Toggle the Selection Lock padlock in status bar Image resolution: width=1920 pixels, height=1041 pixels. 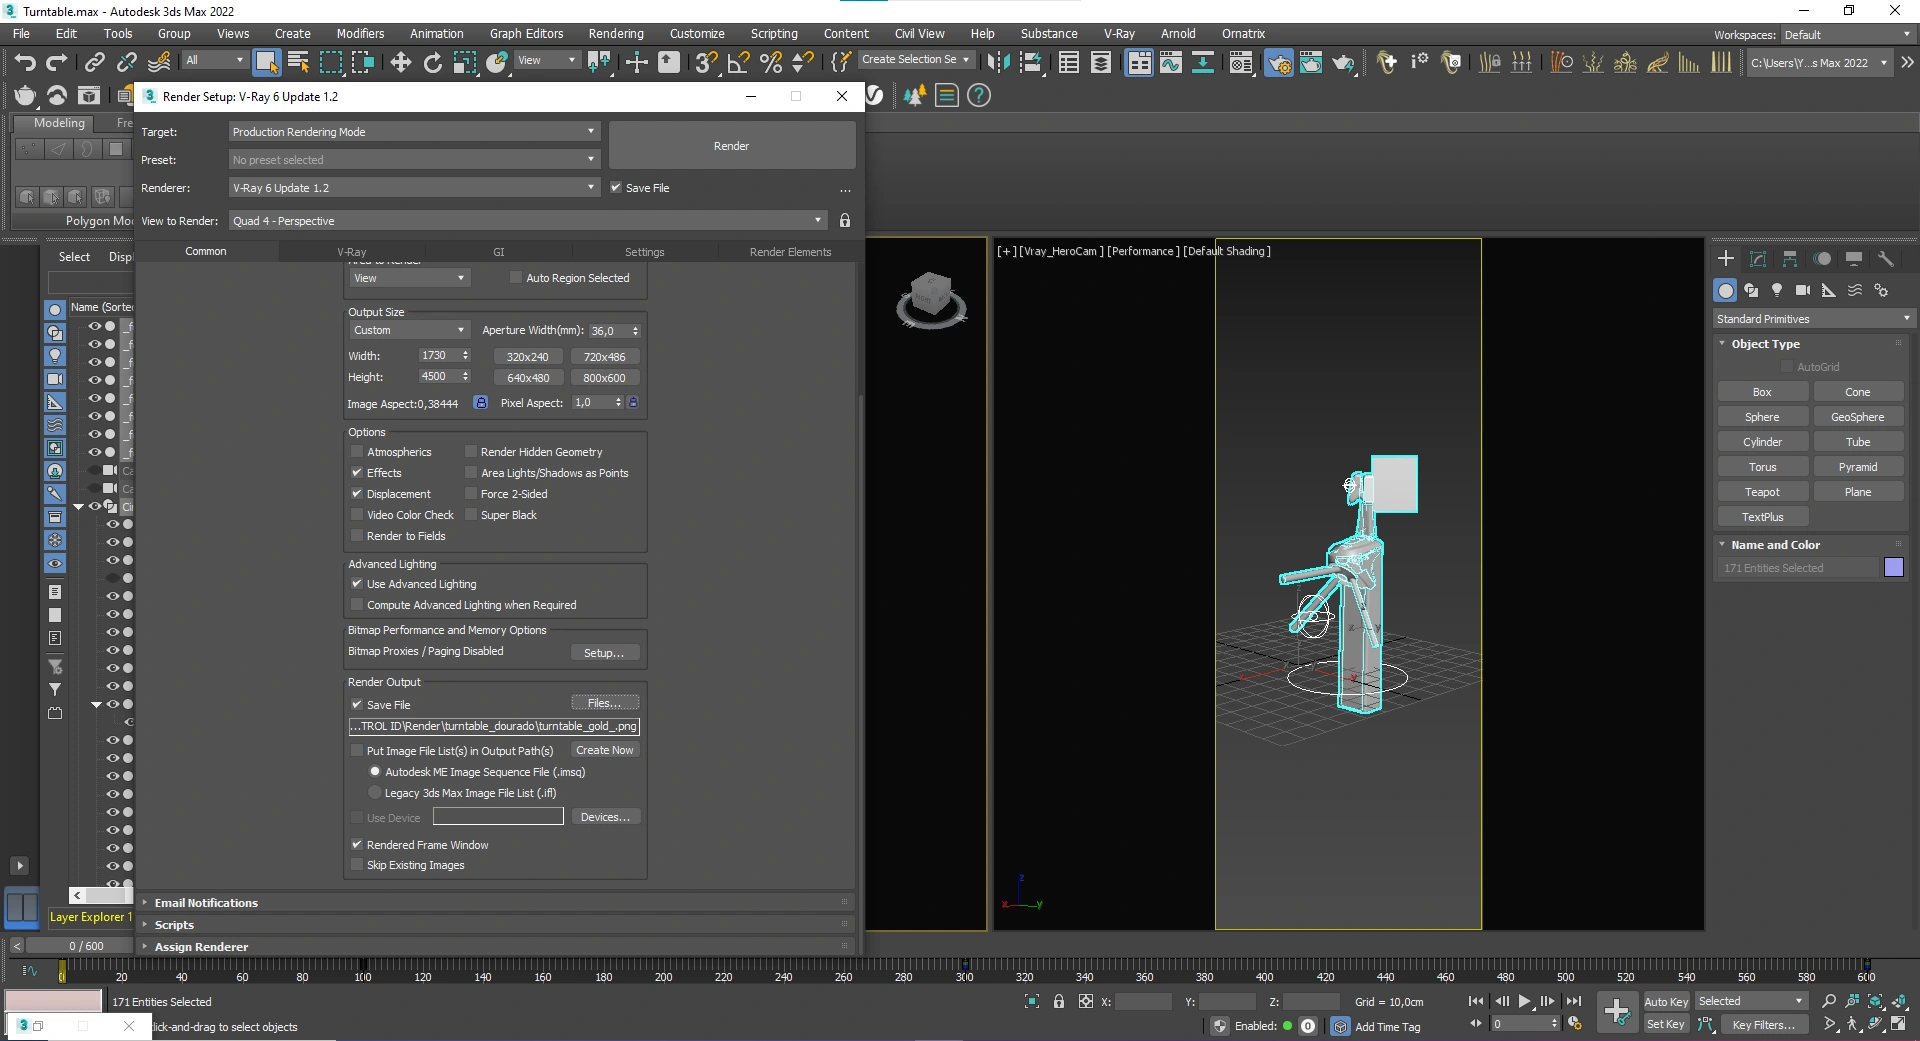(1059, 1001)
